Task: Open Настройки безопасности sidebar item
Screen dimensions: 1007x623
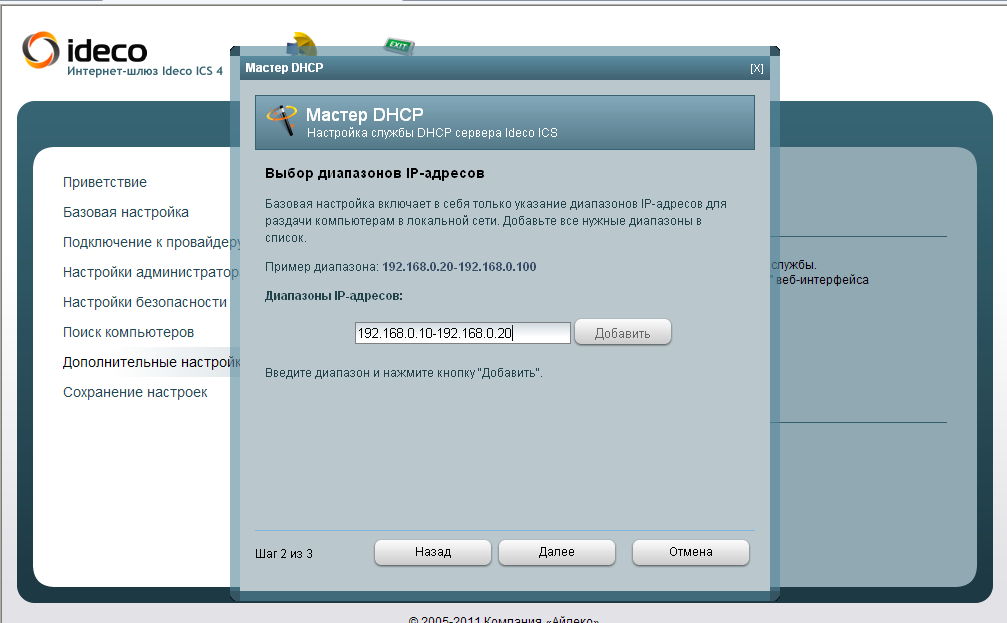Action: pos(144,303)
